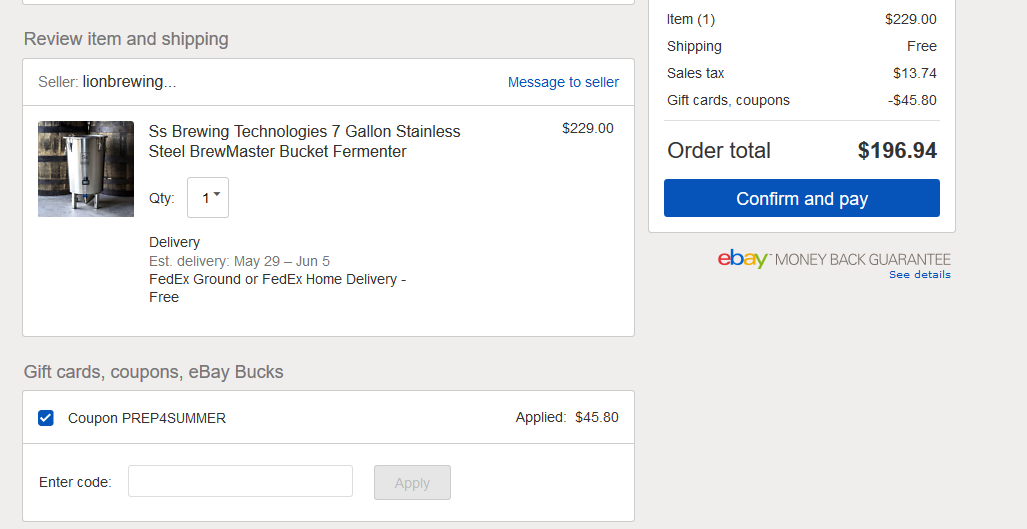This screenshot has width=1027, height=529.
Task: Click the Confirm and pay button
Action: coord(802,198)
